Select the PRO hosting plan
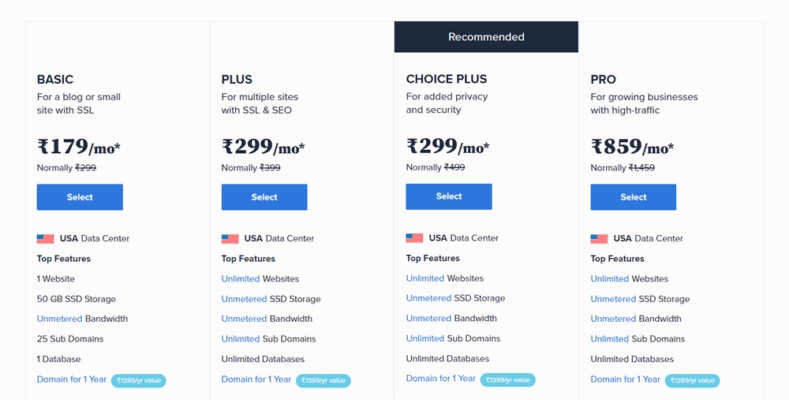This screenshot has height=400, width=789. (x=633, y=197)
